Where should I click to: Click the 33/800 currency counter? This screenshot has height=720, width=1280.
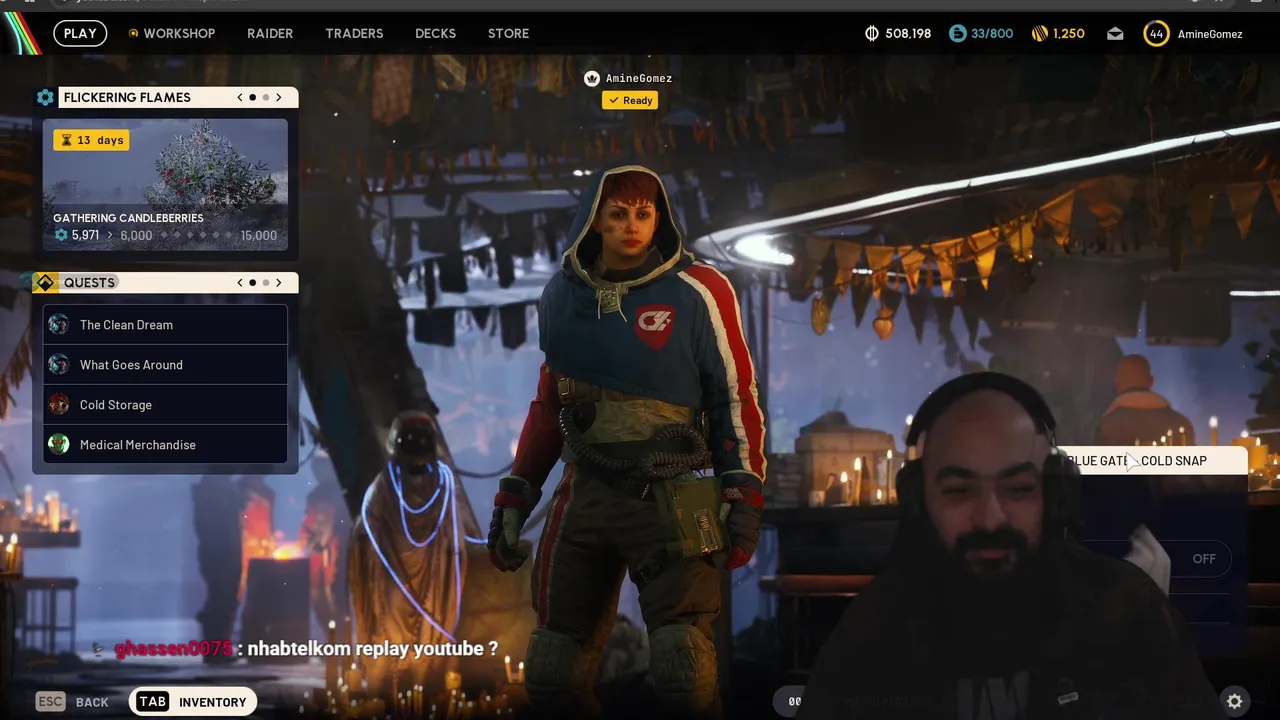point(992,34)
